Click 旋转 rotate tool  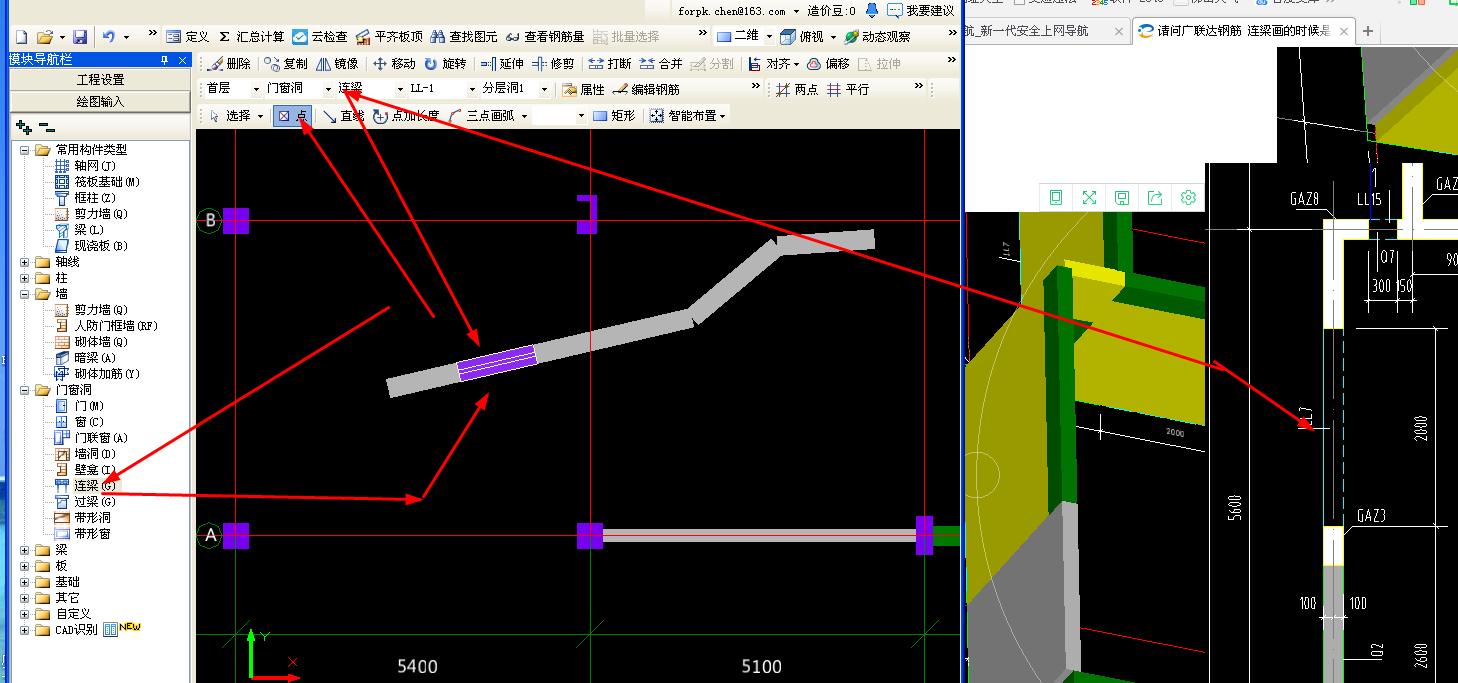[x=445, y=63]
